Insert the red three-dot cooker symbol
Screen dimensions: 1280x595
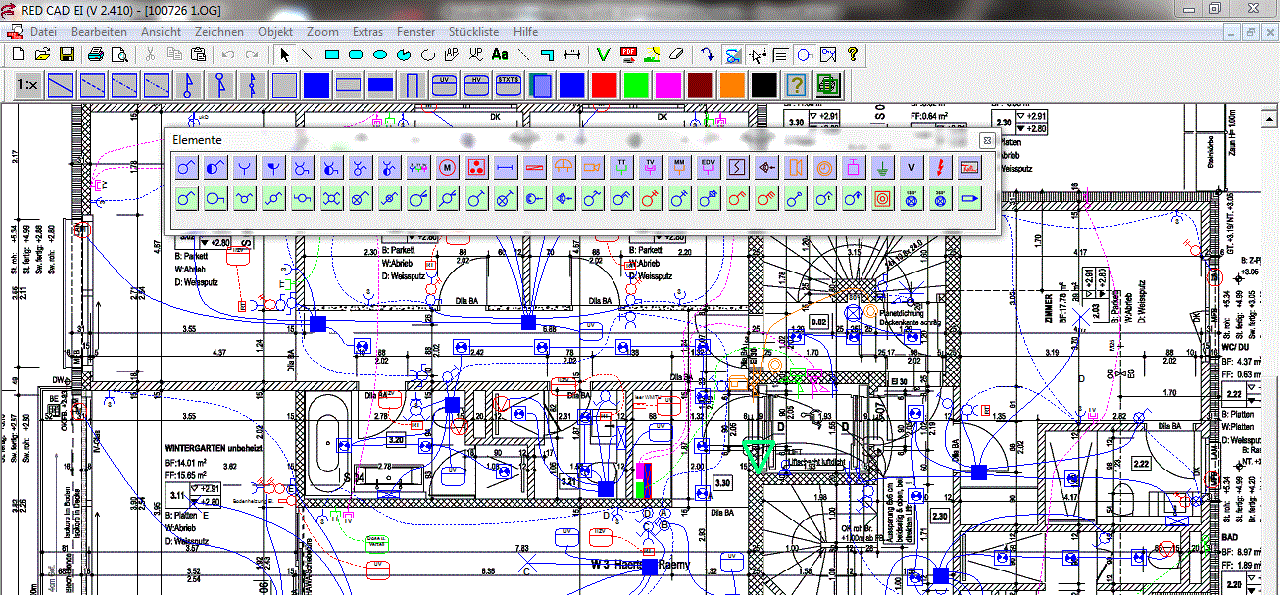(477, 167)
